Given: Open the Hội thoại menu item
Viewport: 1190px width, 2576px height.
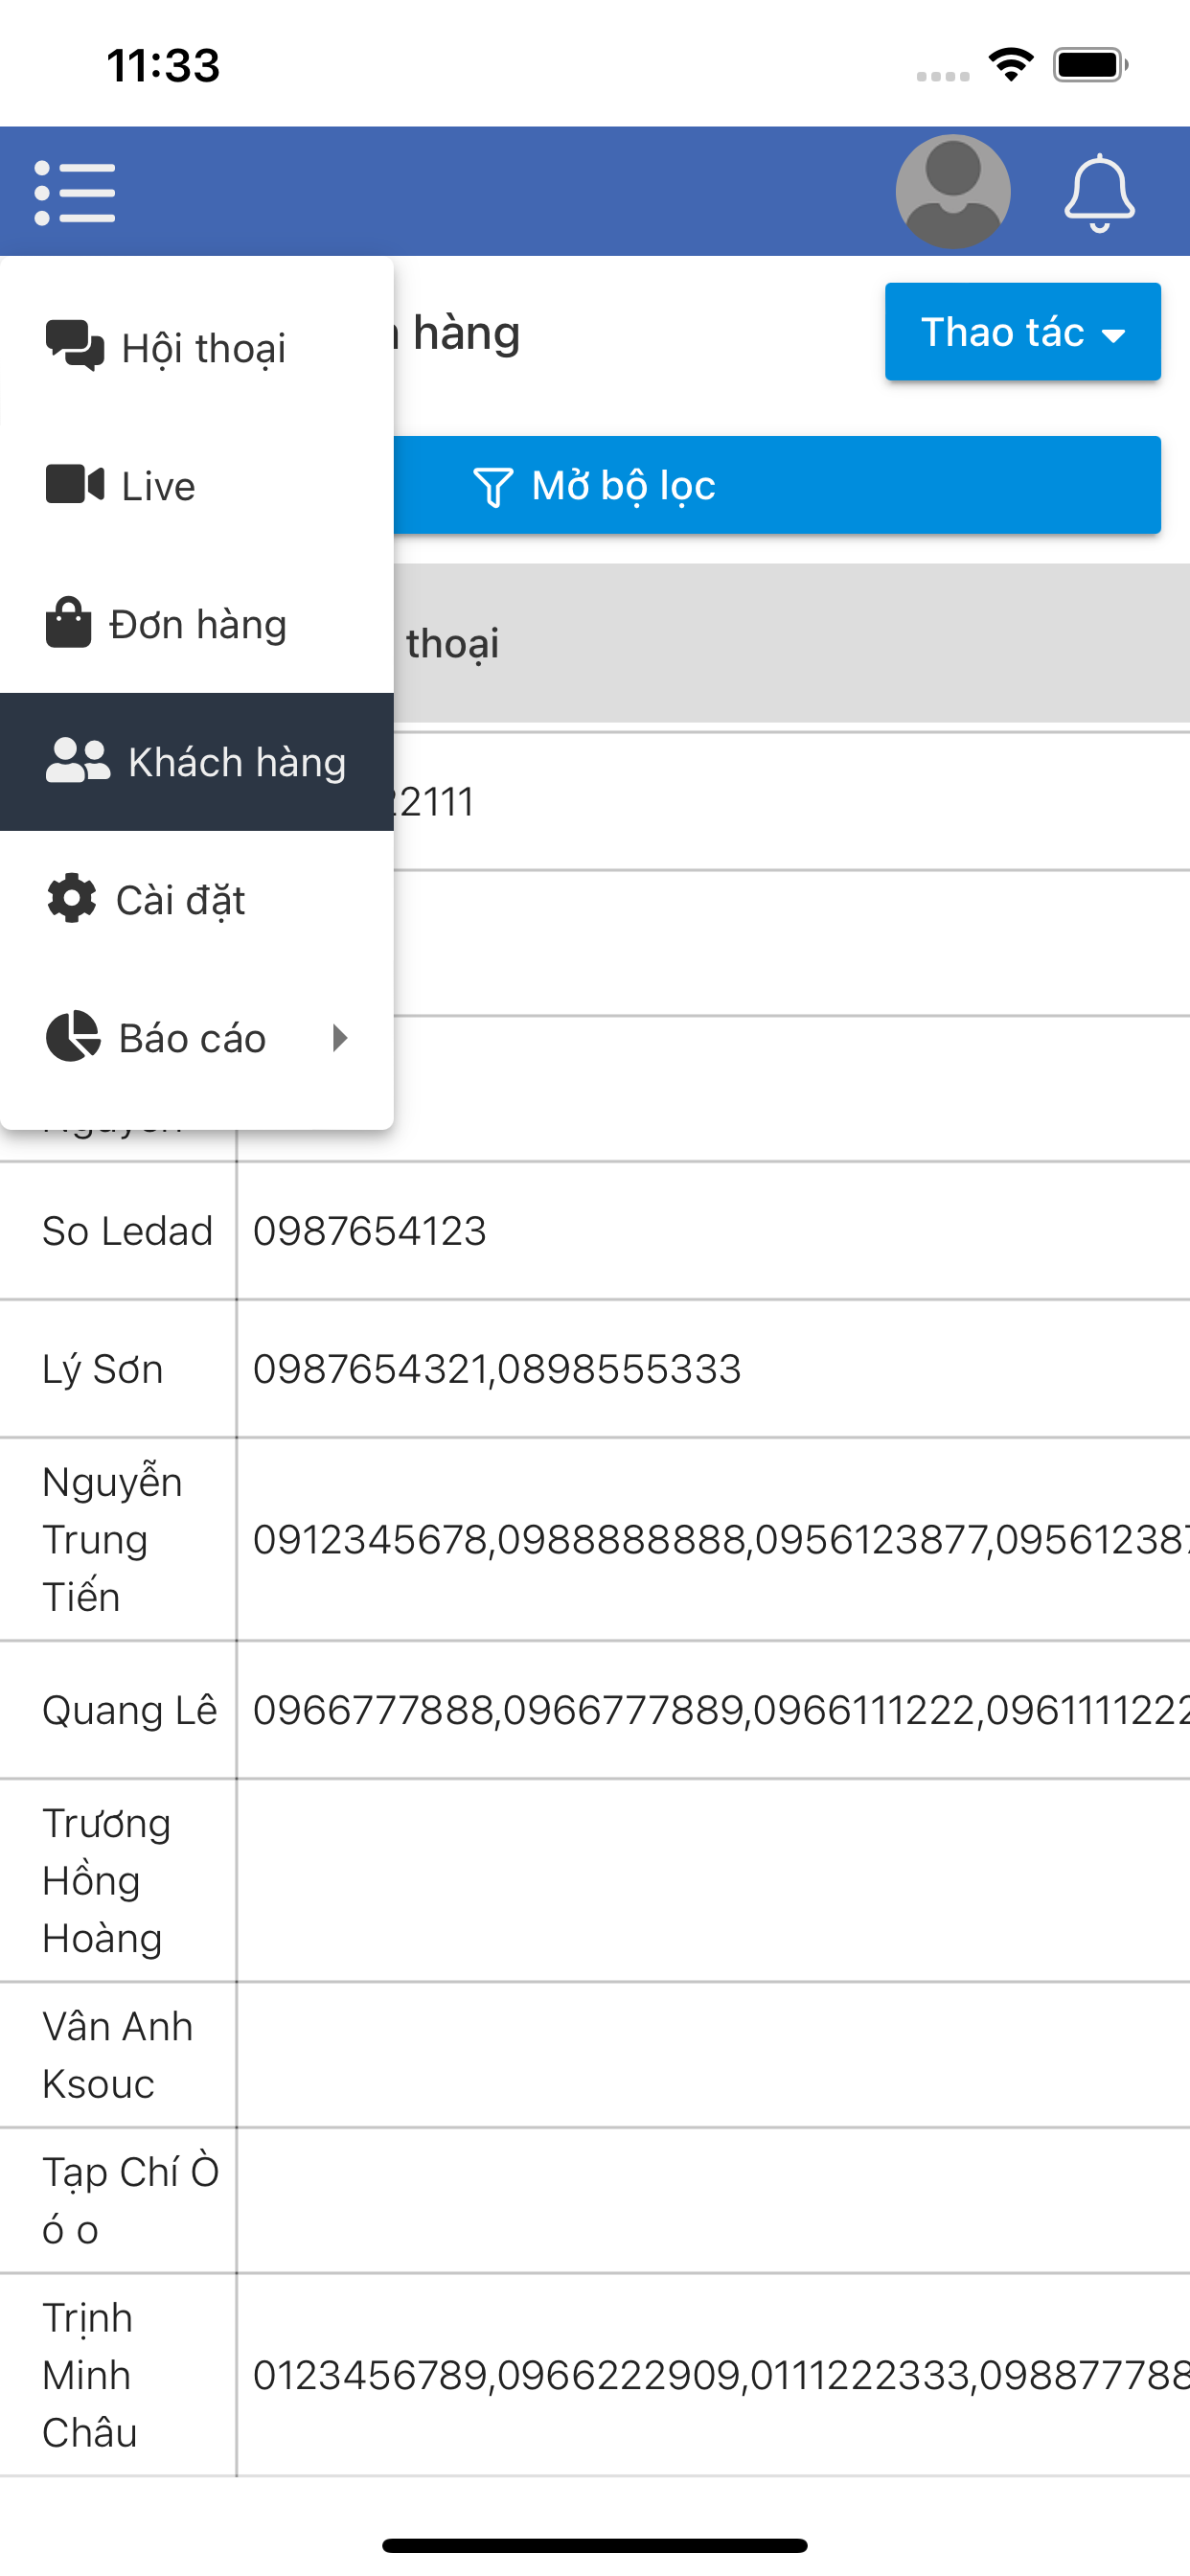Looking at the screenshot, I should click(197, 347).
